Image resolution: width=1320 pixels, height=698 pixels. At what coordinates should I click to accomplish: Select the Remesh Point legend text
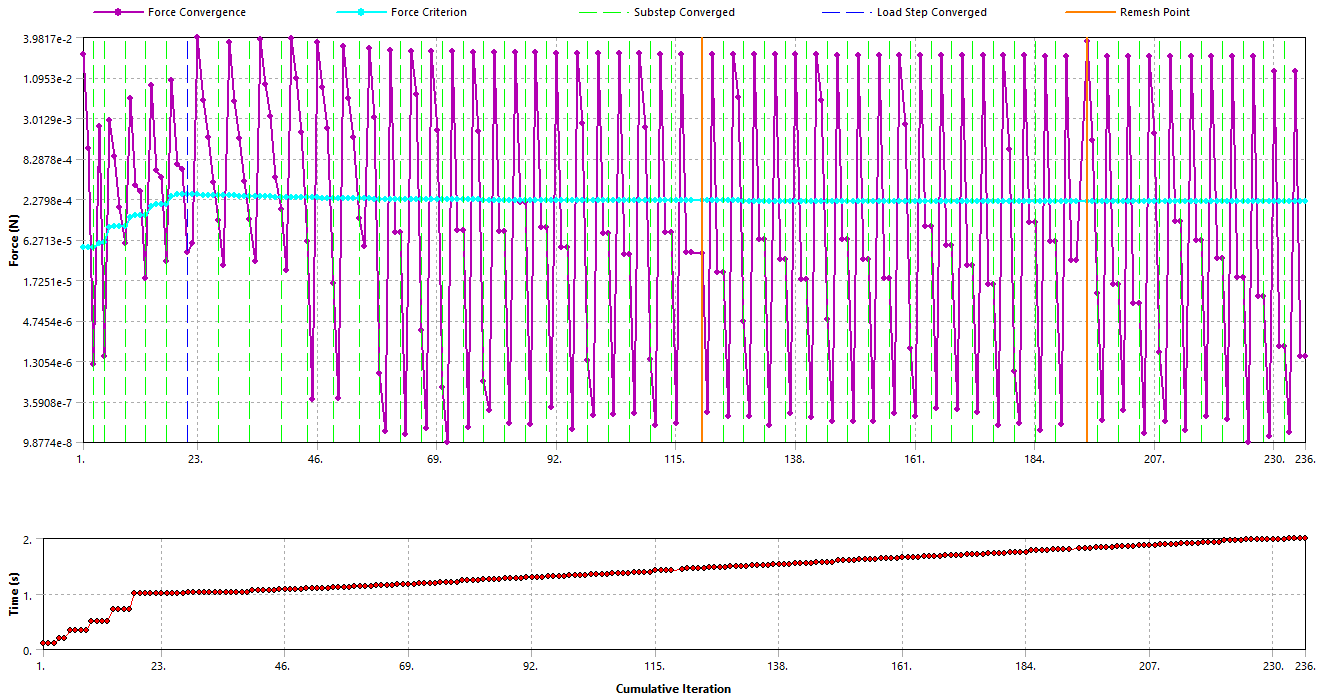pyautogui.click(x=1157, y=13)
